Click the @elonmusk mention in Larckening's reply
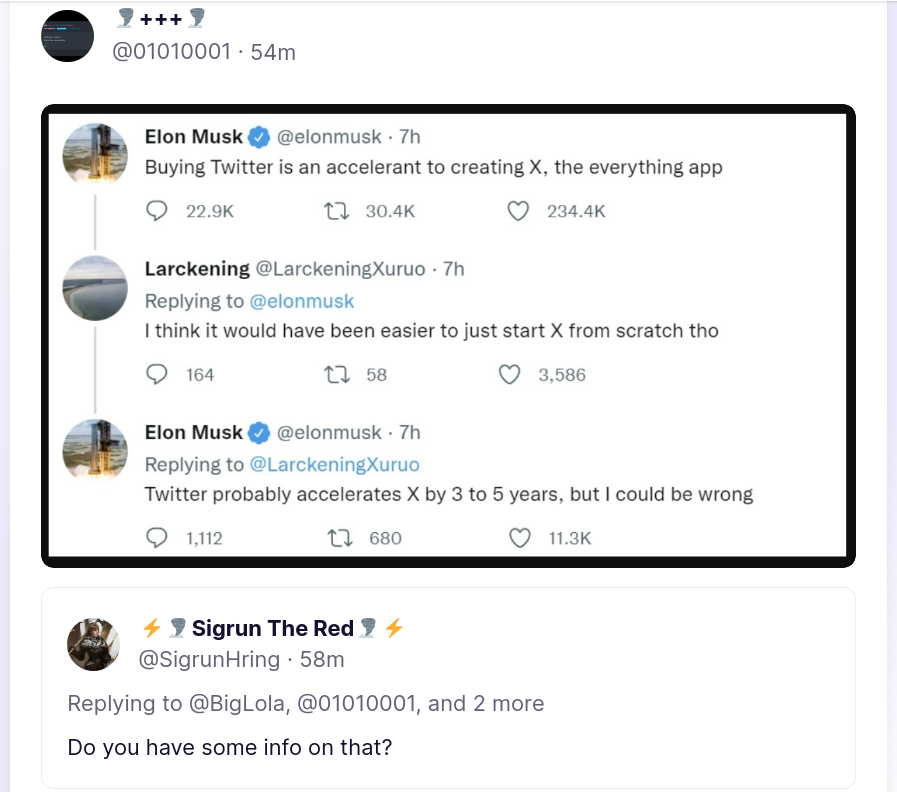This screenshot has height=792, width=897. (x=301, y=301)
